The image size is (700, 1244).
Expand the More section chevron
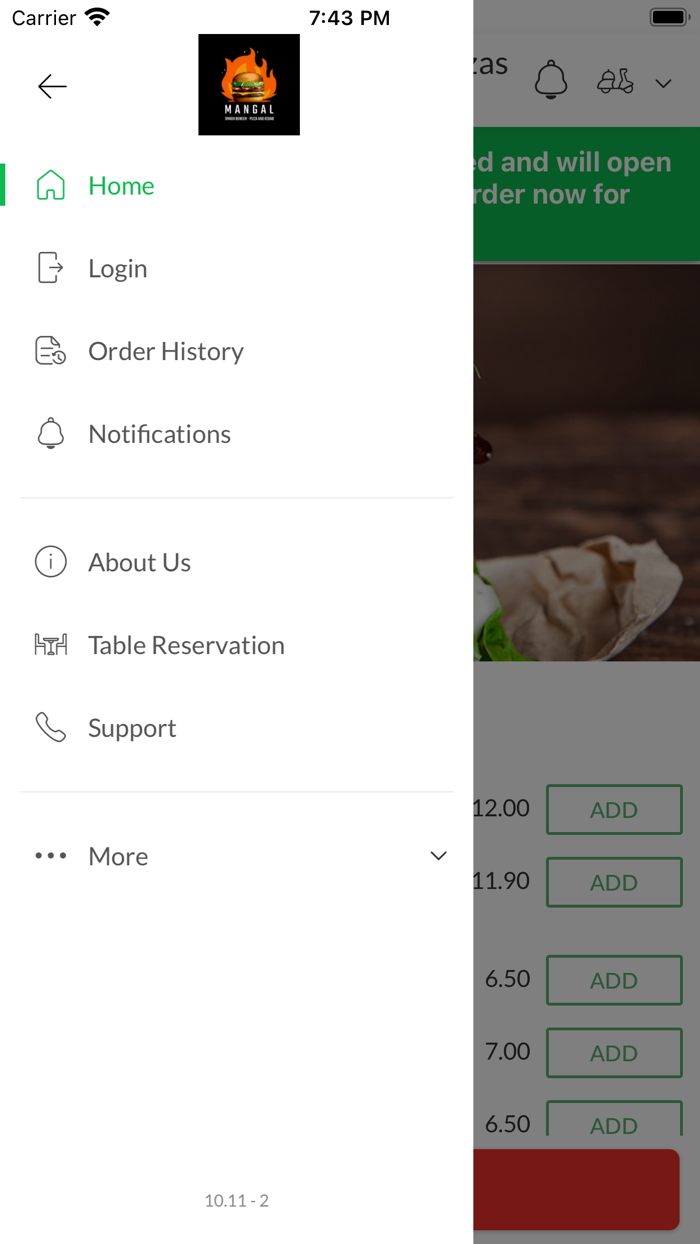tap(438, 856)
